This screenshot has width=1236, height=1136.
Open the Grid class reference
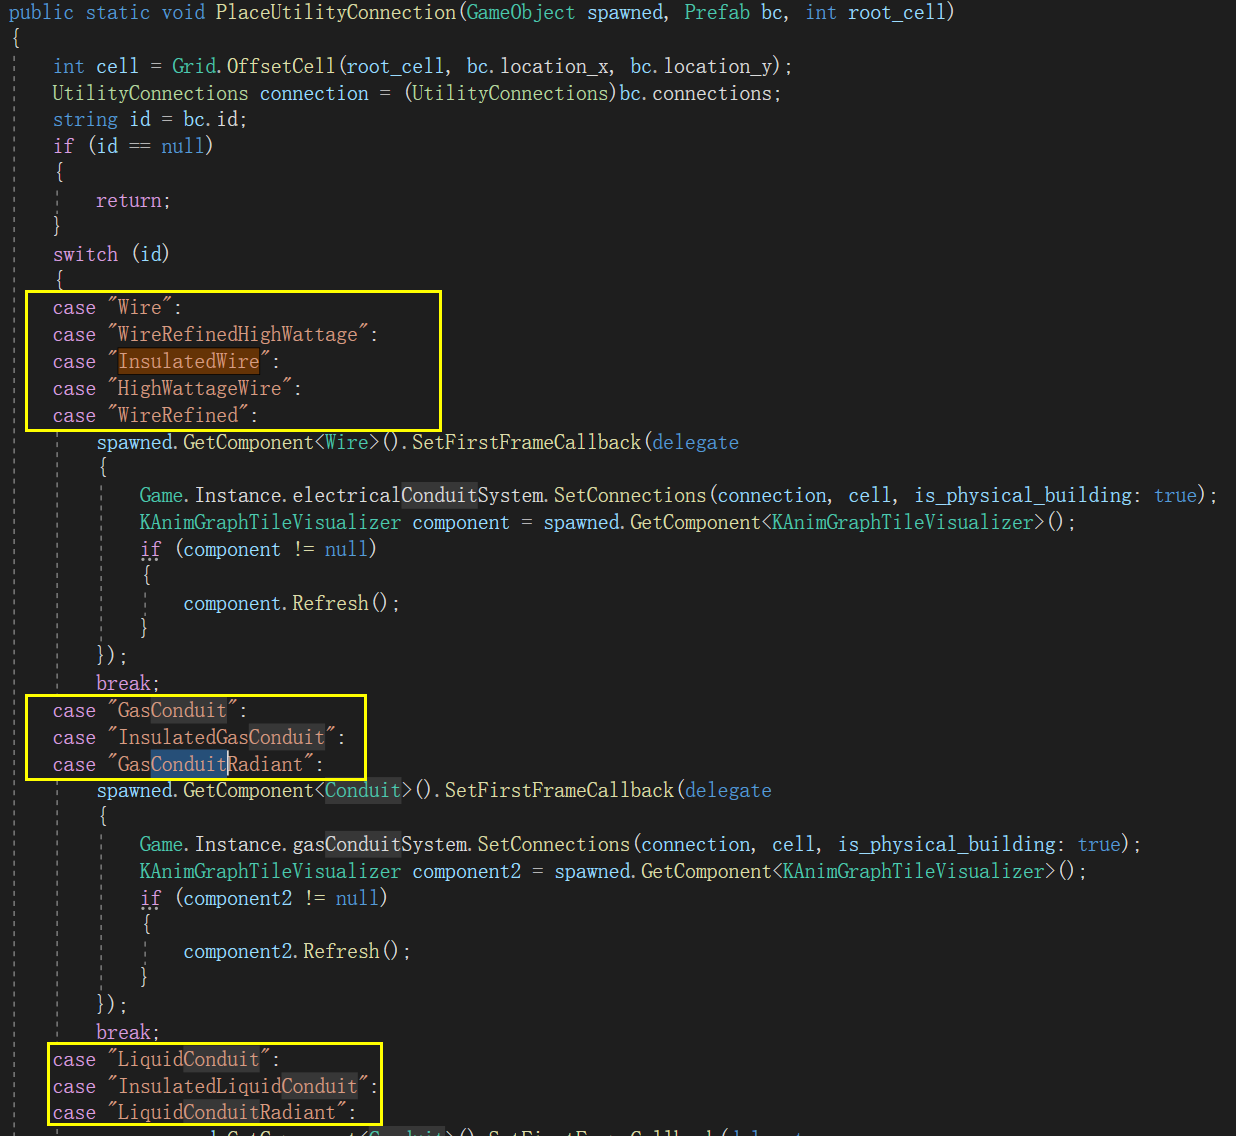pyautogui.click(x=193, y=67)
